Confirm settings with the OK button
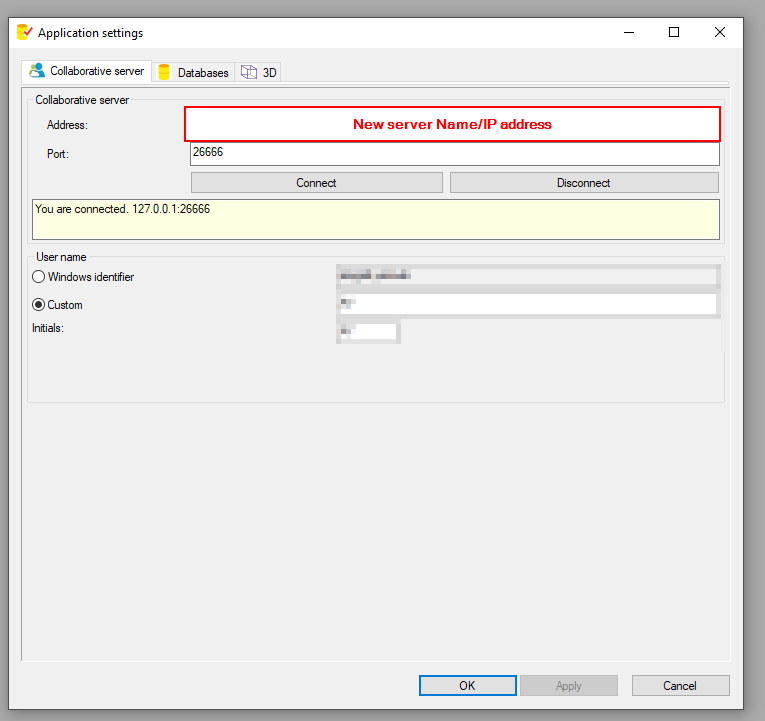Image resolution: width=765 pixels, height=721 pixels. [x=467, y=685]
